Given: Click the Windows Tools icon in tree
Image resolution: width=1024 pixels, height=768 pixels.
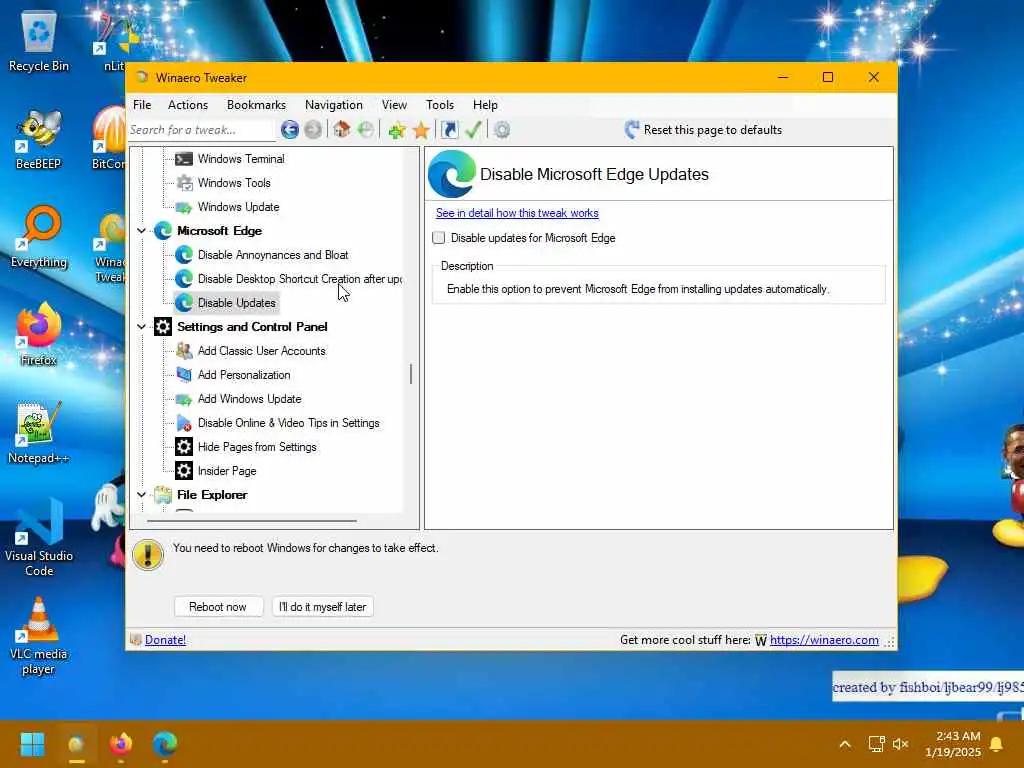Looking at the screenshot, I should (184, 183).
